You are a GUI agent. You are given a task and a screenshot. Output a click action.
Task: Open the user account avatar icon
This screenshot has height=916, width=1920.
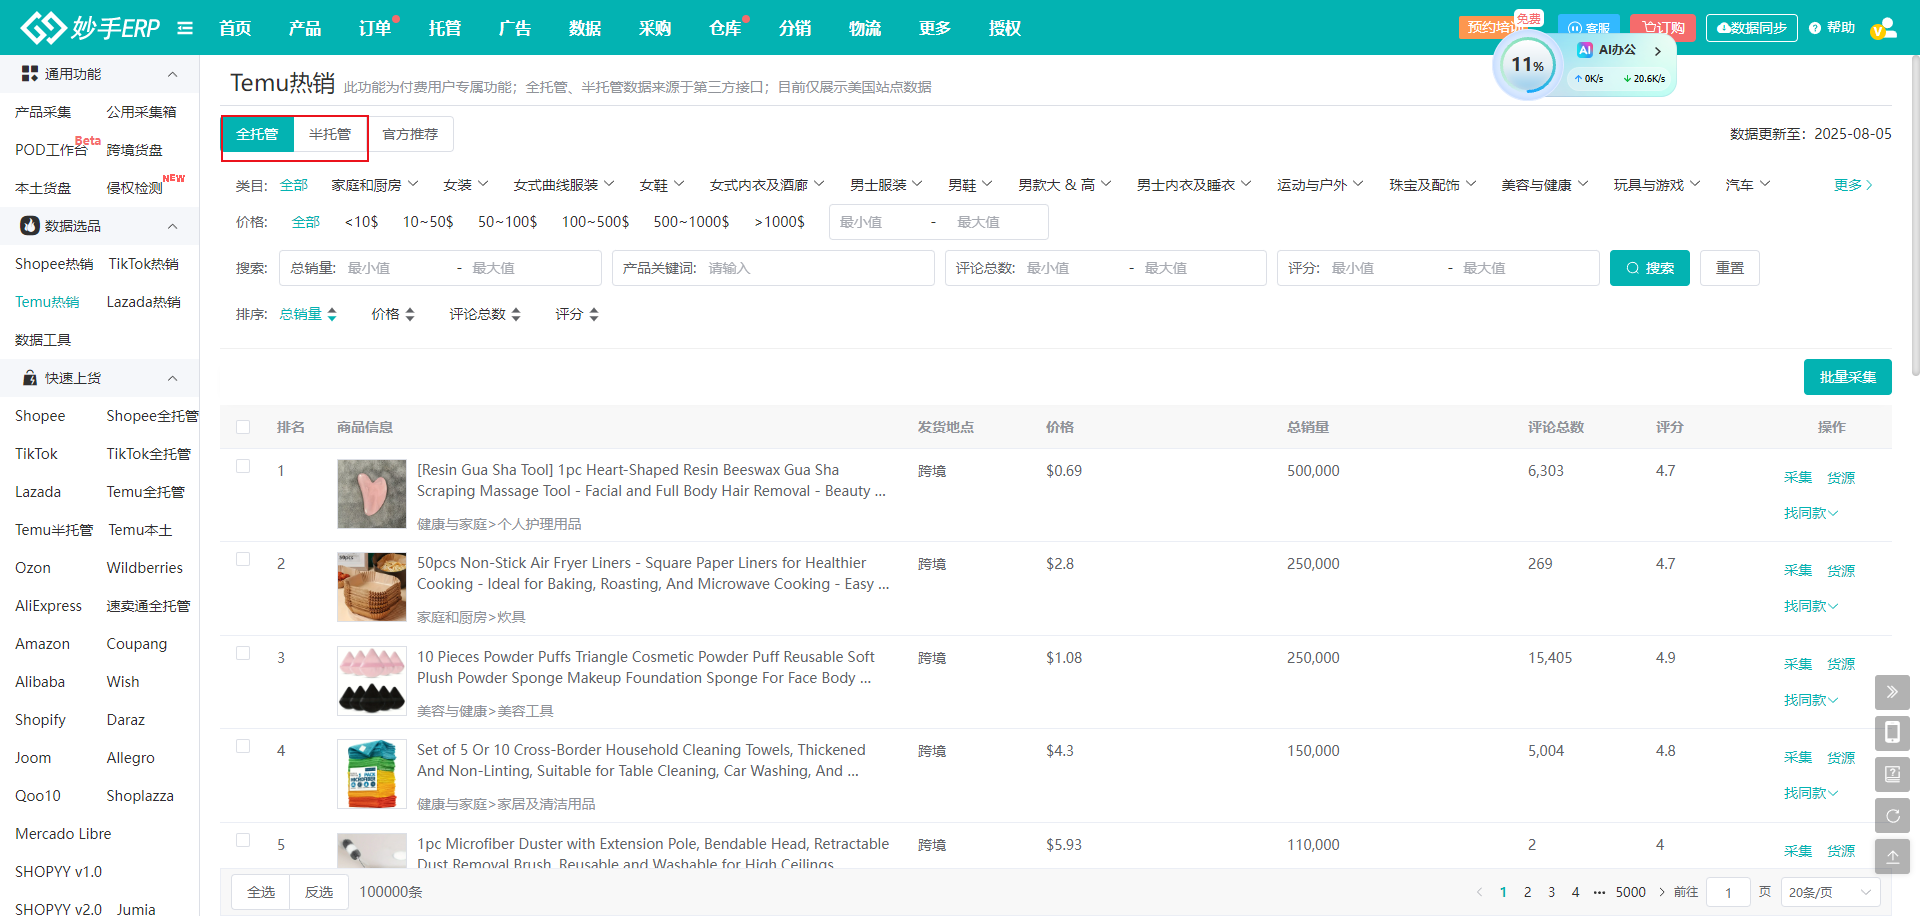point(1884,28)
